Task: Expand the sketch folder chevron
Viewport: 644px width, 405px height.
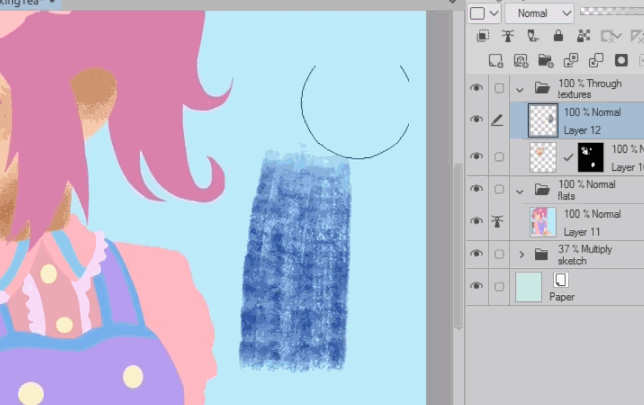Action: [x=522, y=255]
